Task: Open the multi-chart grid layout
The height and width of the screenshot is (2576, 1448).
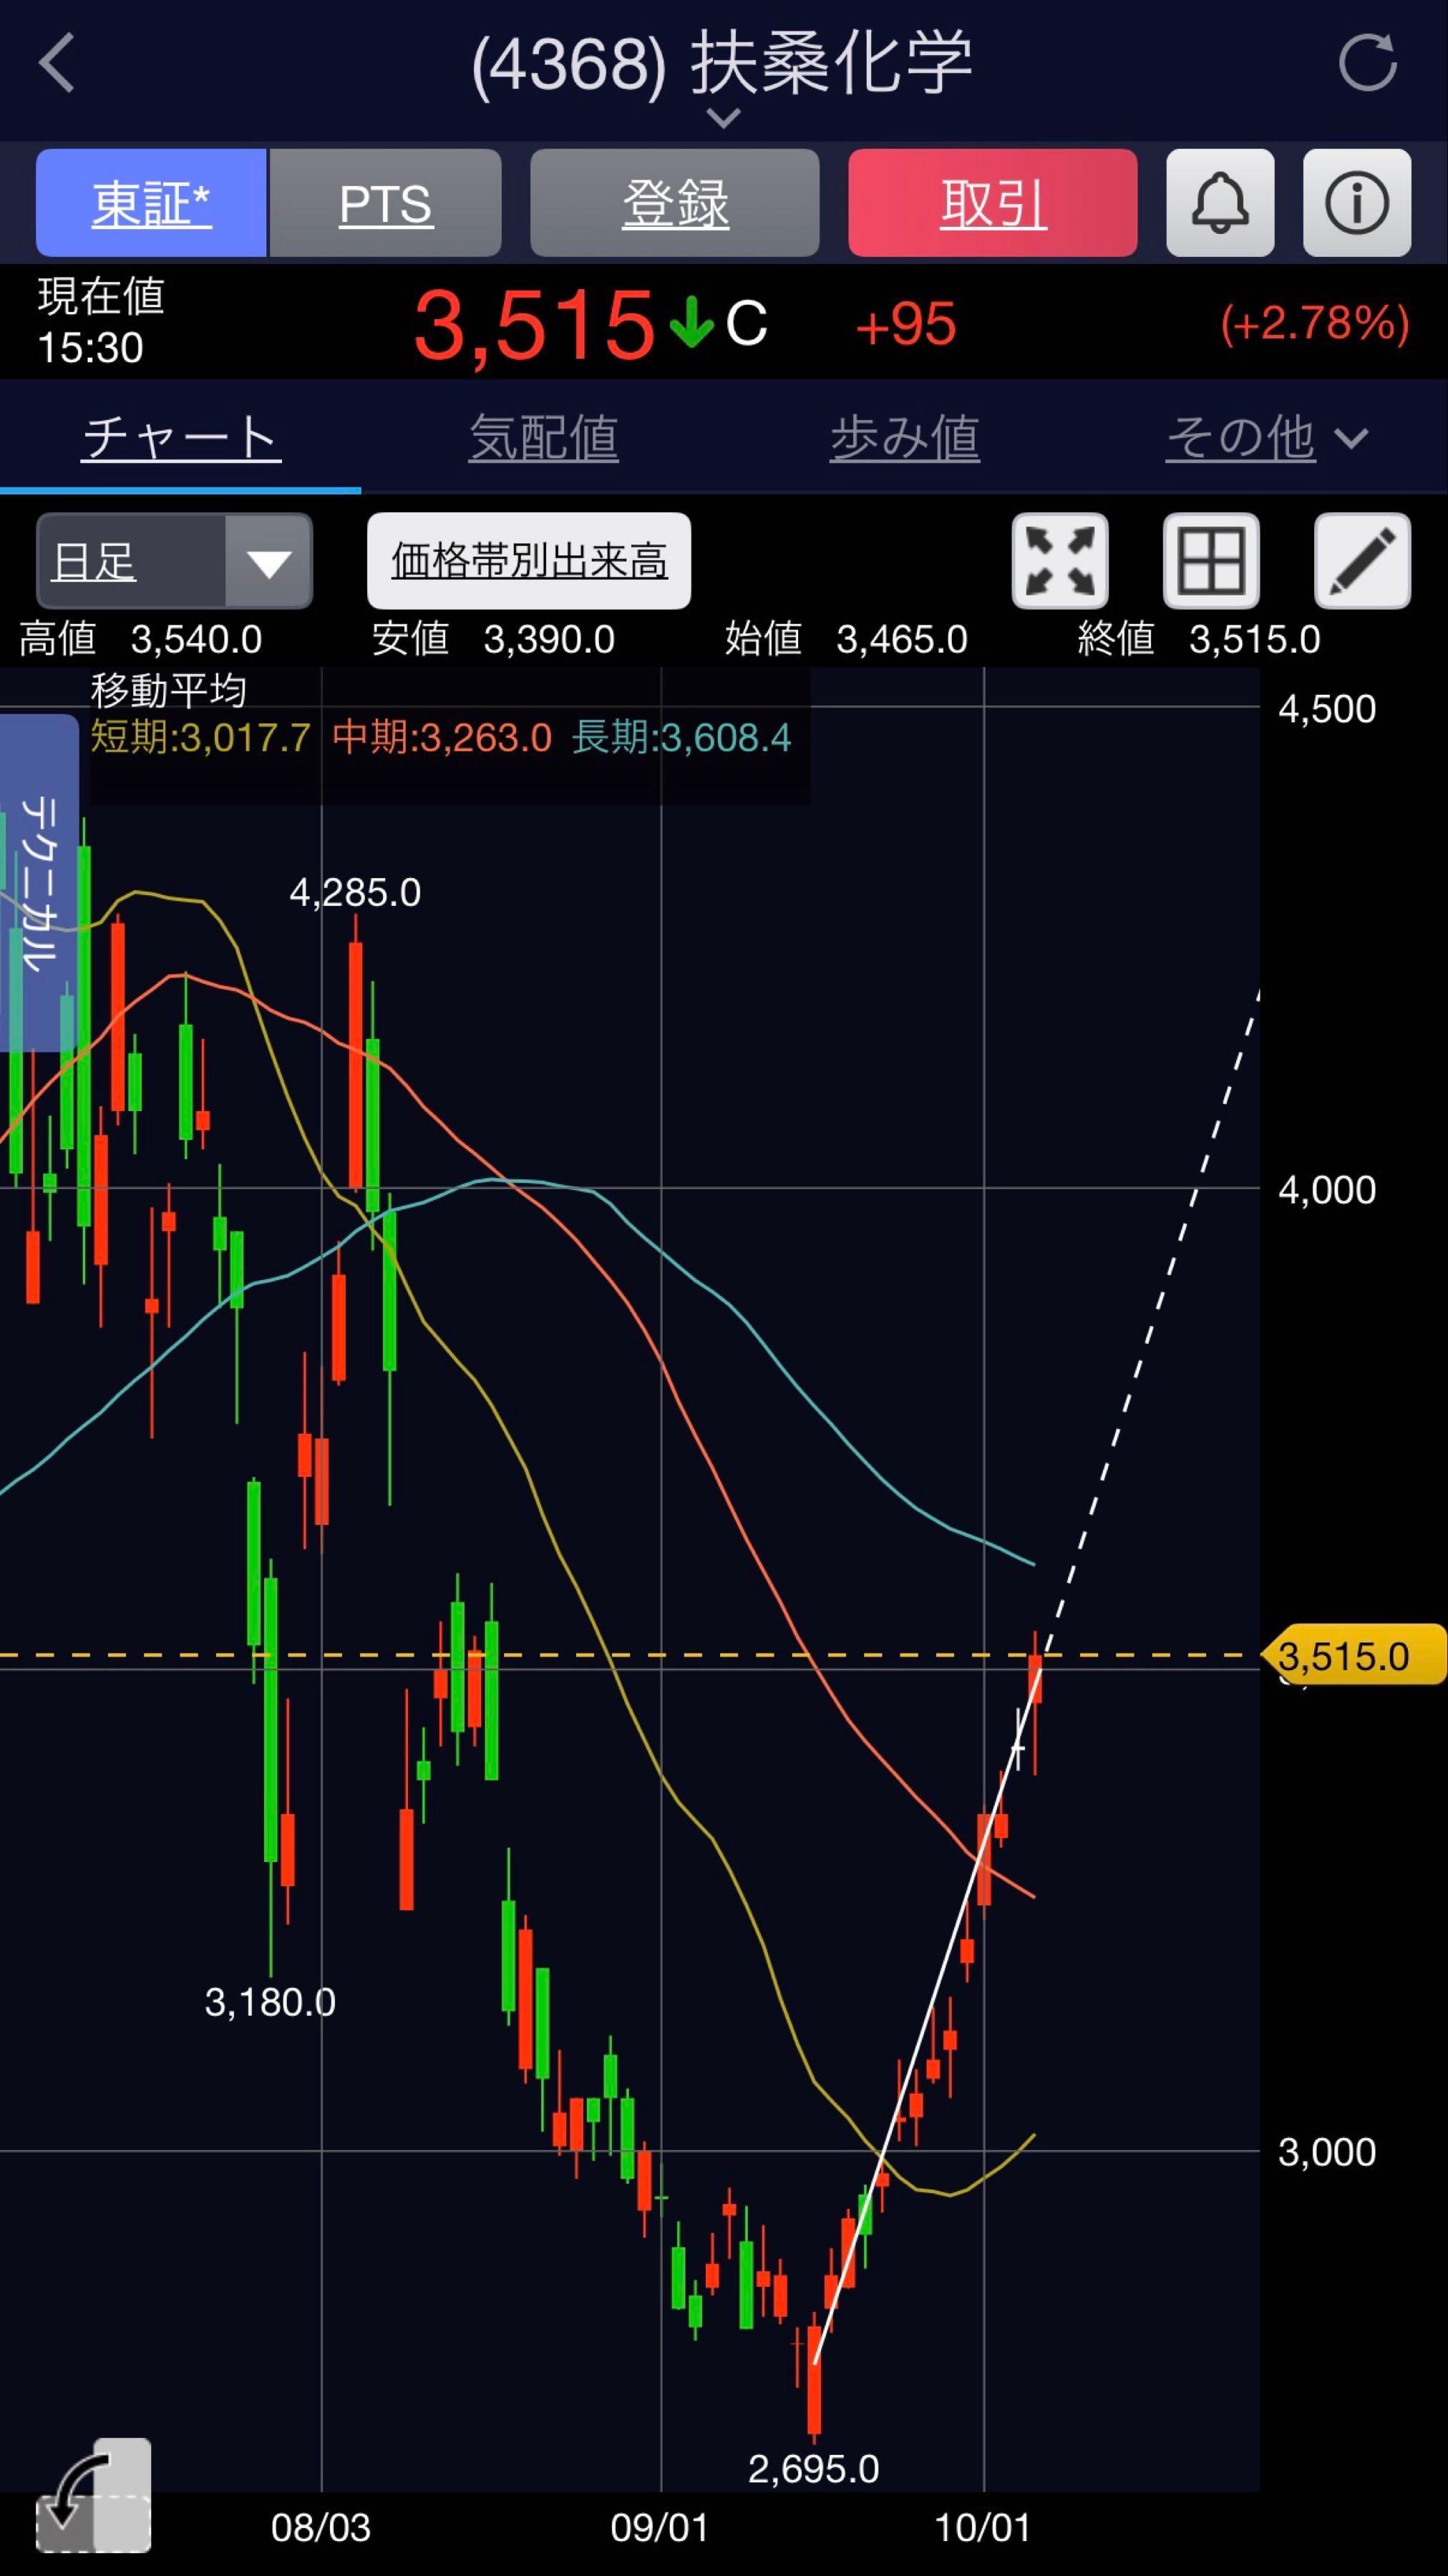Action: pos(1211,560)
